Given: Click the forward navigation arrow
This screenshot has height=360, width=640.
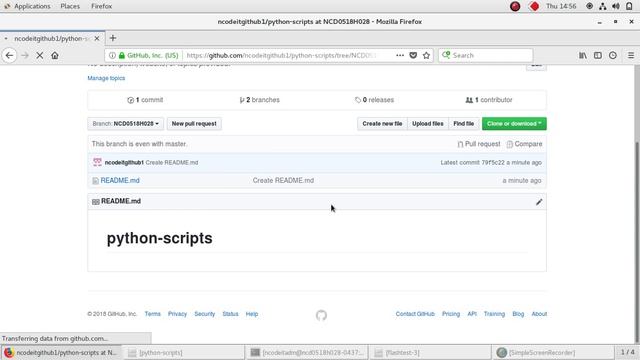Looking at the screenshot, I should click(x=25, y=56).
